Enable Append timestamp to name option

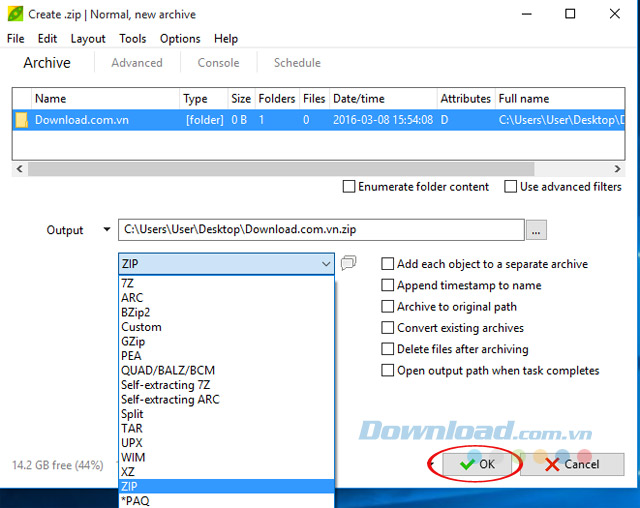click(x=388, y=285)
